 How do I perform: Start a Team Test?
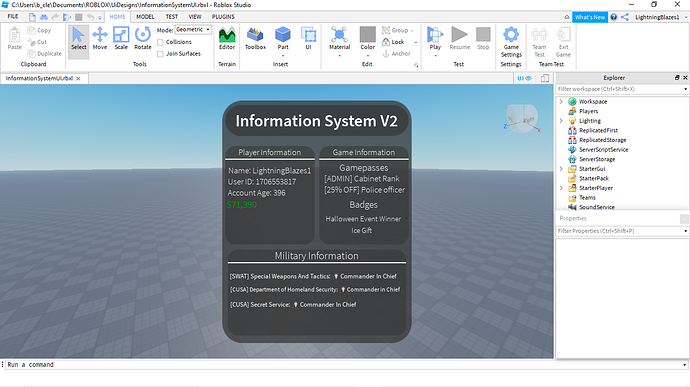click(539, 41)
